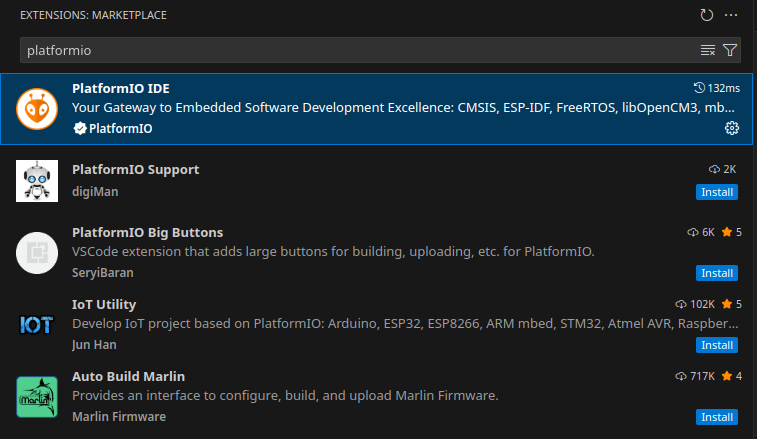Open the filter extensions funnel menu
757x439 pixels.
click(x=730, y=50)
